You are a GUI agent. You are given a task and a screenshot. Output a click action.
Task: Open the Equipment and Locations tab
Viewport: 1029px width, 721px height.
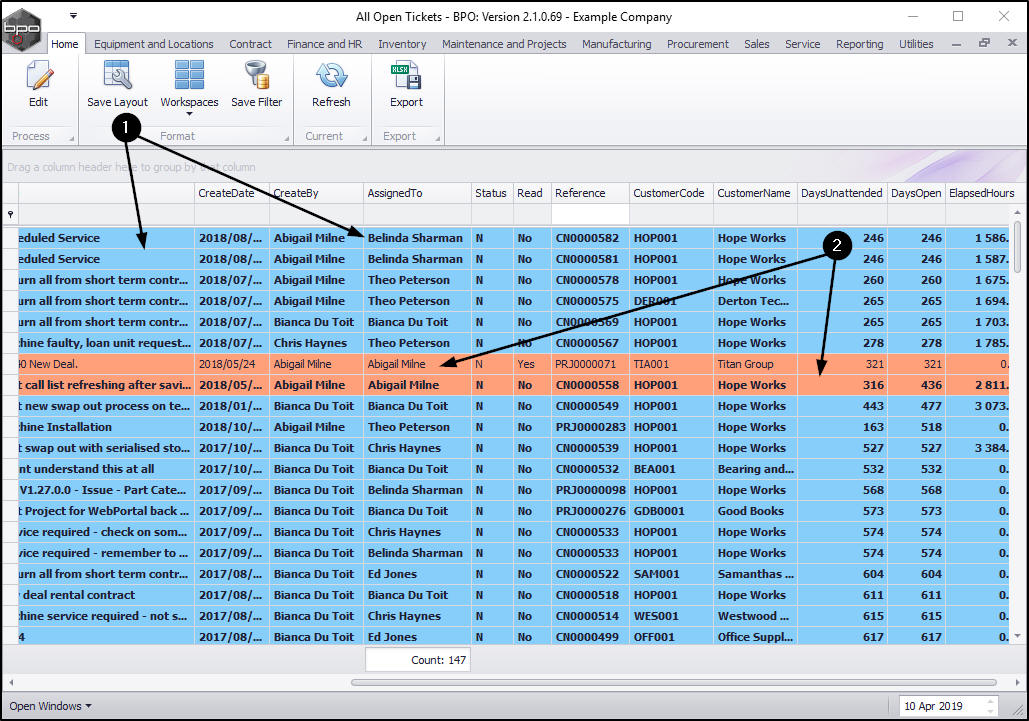click(154, 44)
